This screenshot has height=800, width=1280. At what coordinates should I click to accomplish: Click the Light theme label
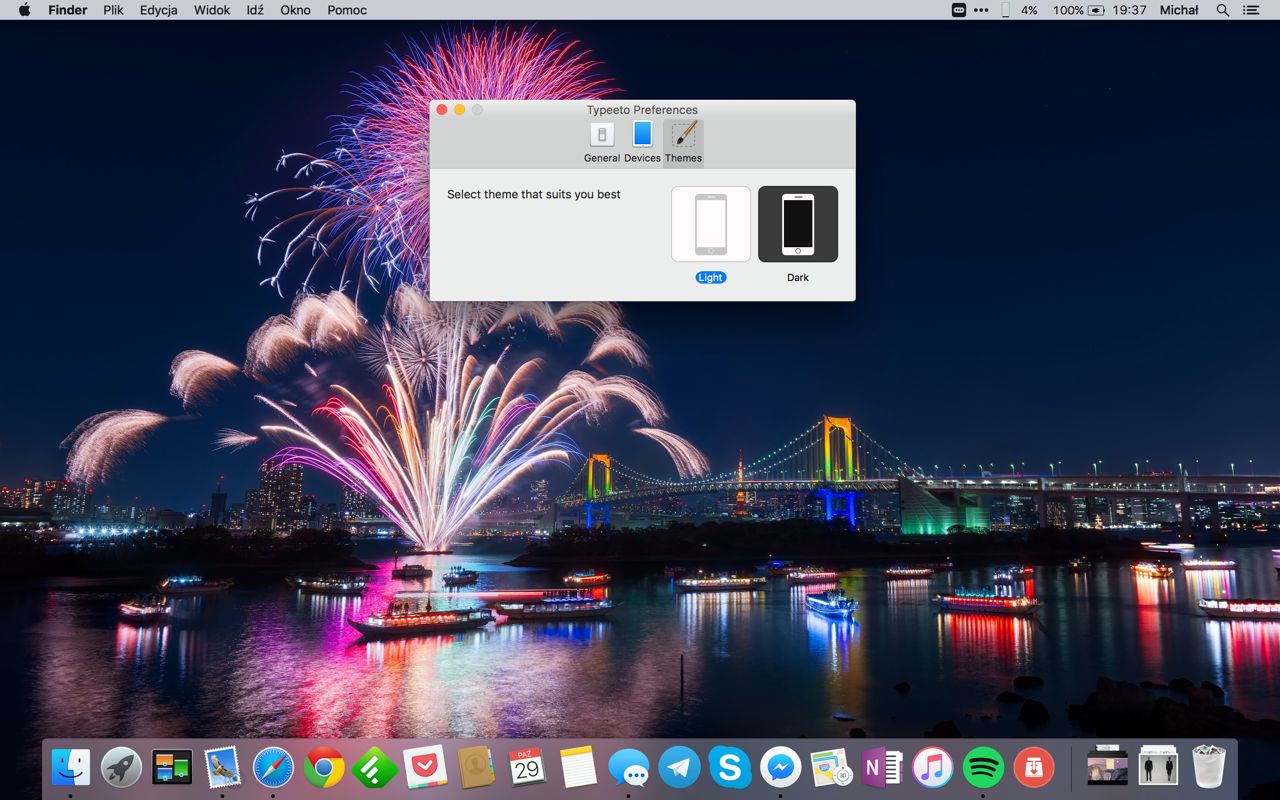711,278
